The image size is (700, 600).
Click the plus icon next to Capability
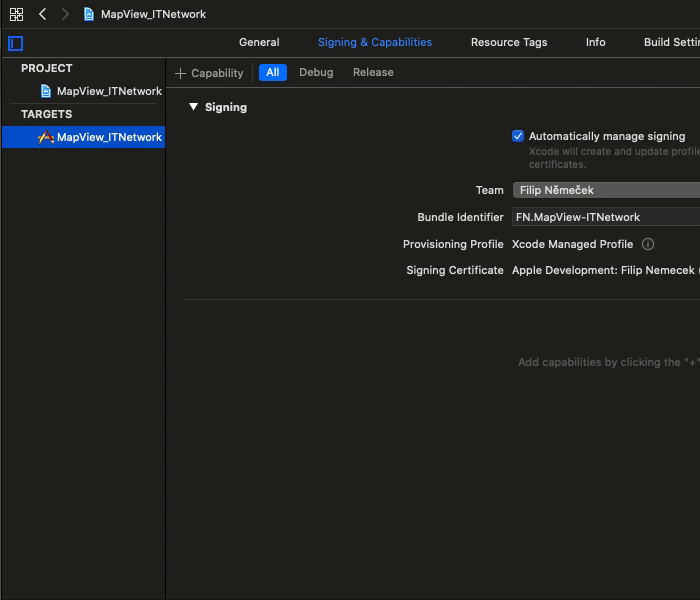180,73
